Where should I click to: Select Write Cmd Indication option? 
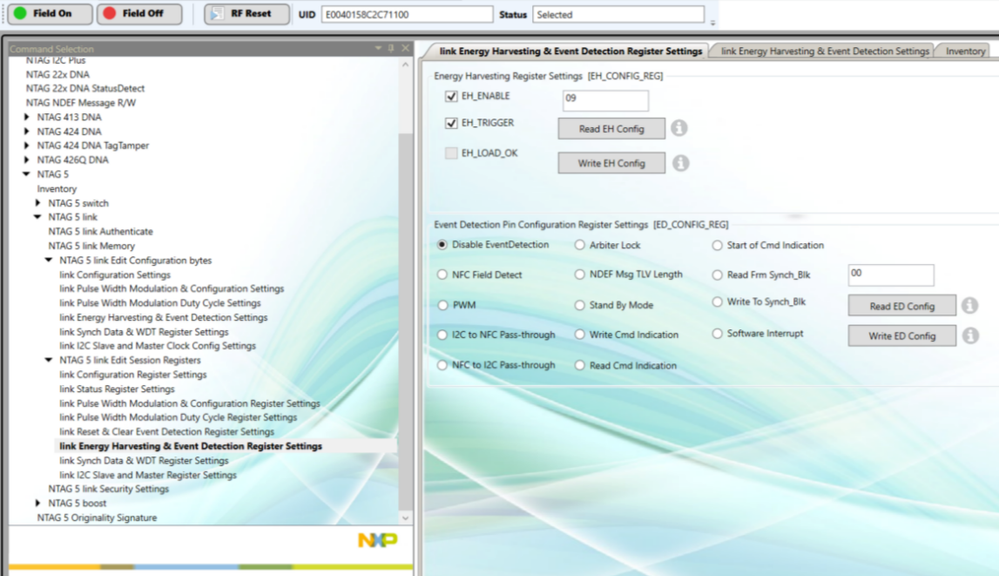580,335
